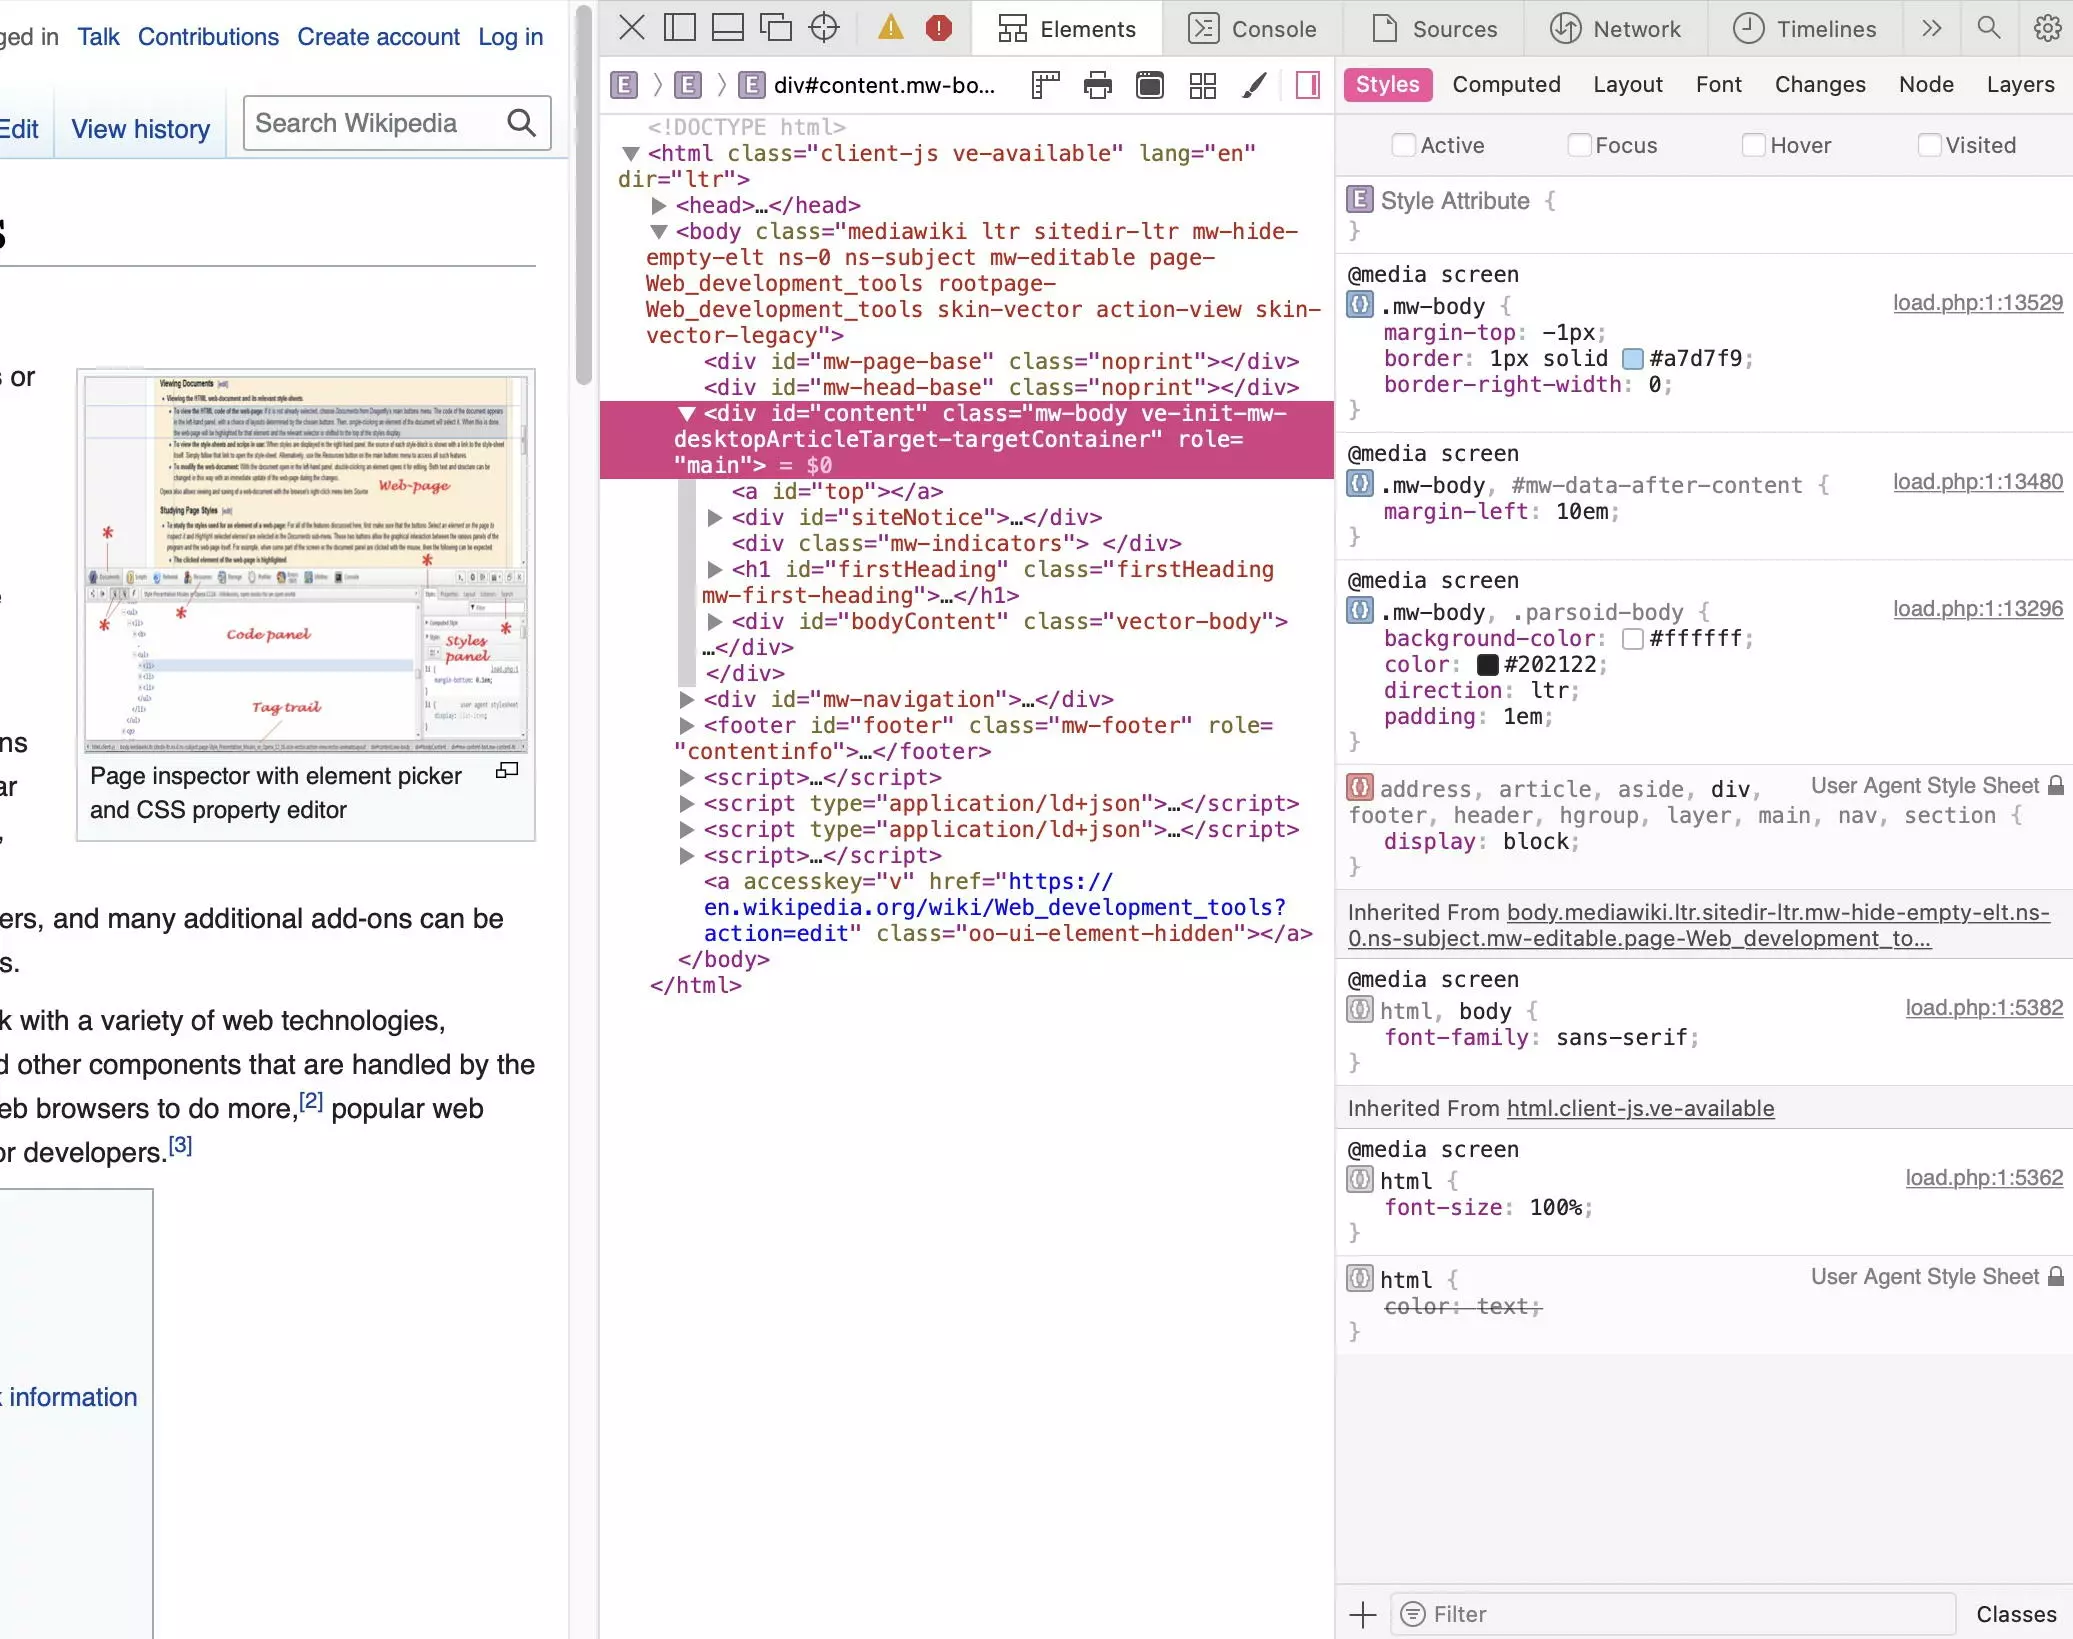Click the inspect element cursor icon
Viewport: 2073px width, 1639px height.
[824, 29]
